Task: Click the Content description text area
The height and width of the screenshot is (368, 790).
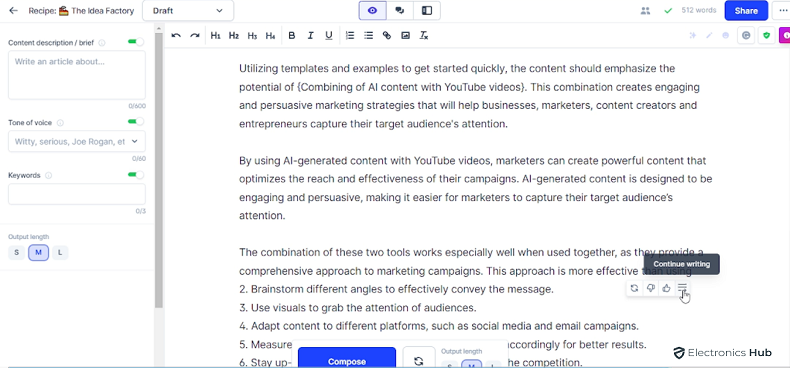Action: (77, 75)
